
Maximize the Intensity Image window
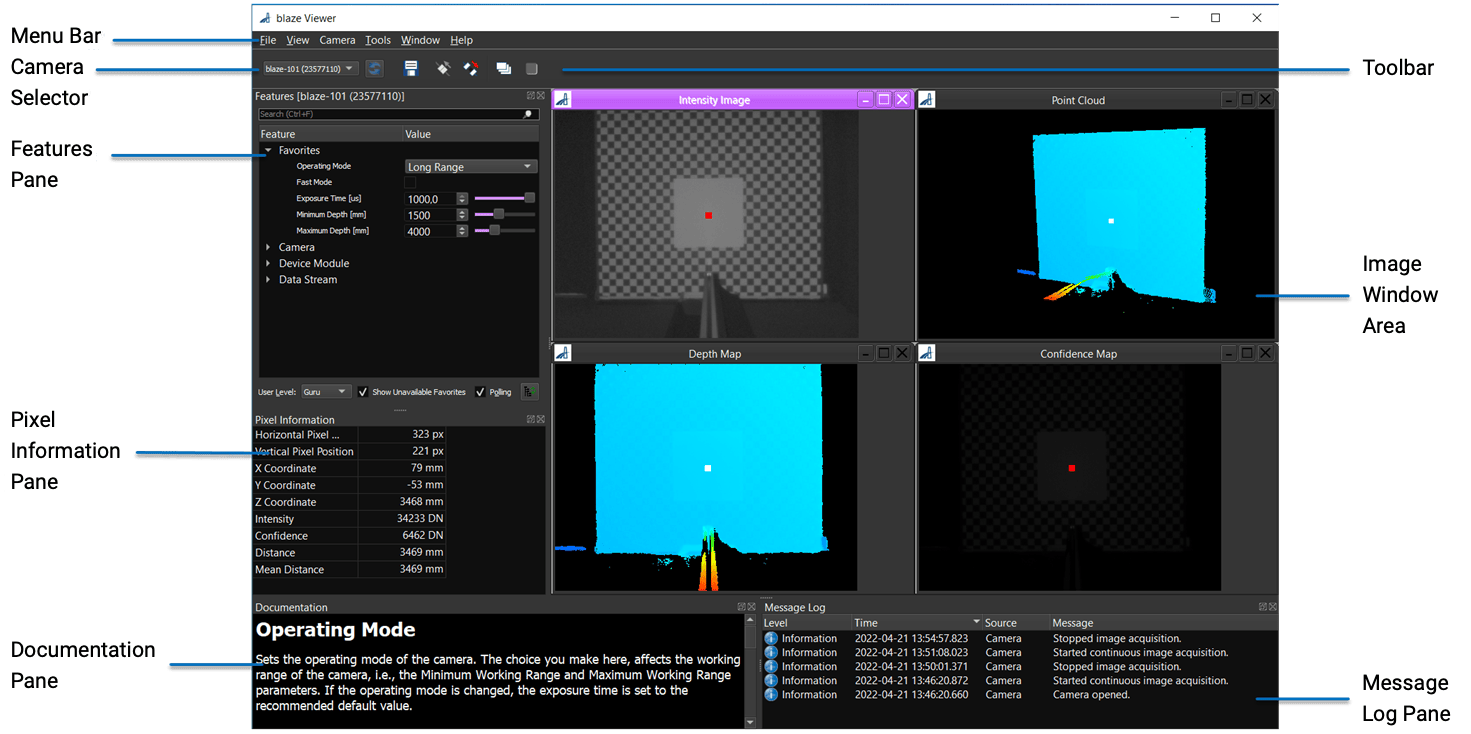(x=884, y=99)
